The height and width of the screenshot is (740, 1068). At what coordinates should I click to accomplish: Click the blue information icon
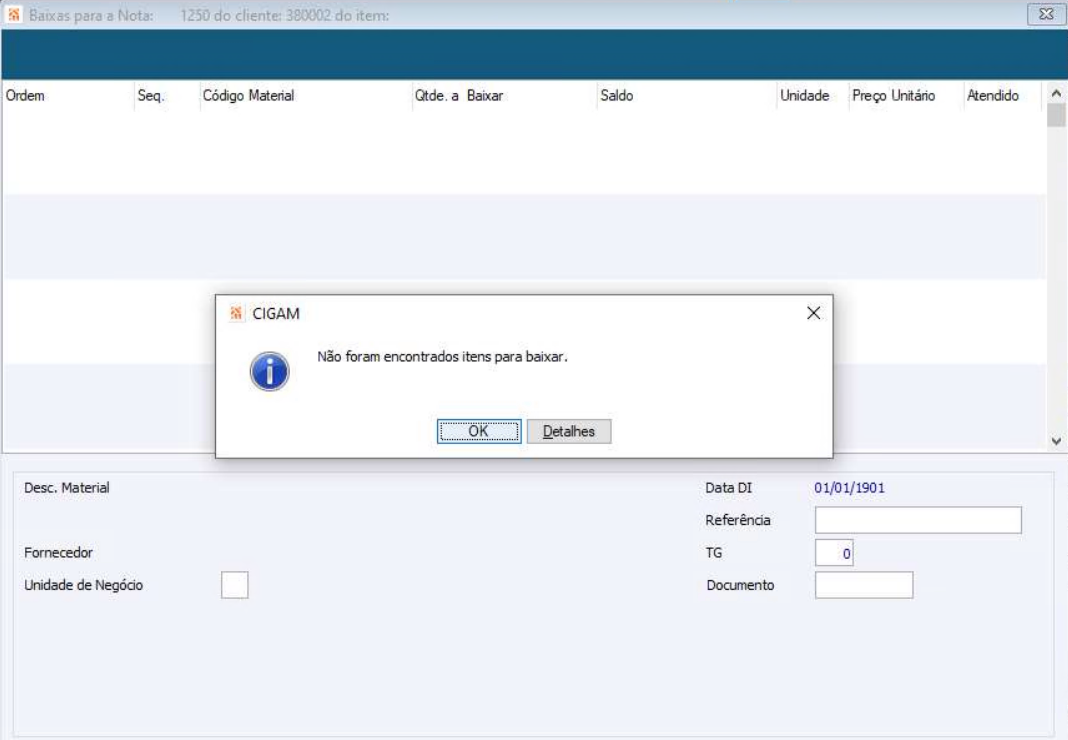point(270,371)
